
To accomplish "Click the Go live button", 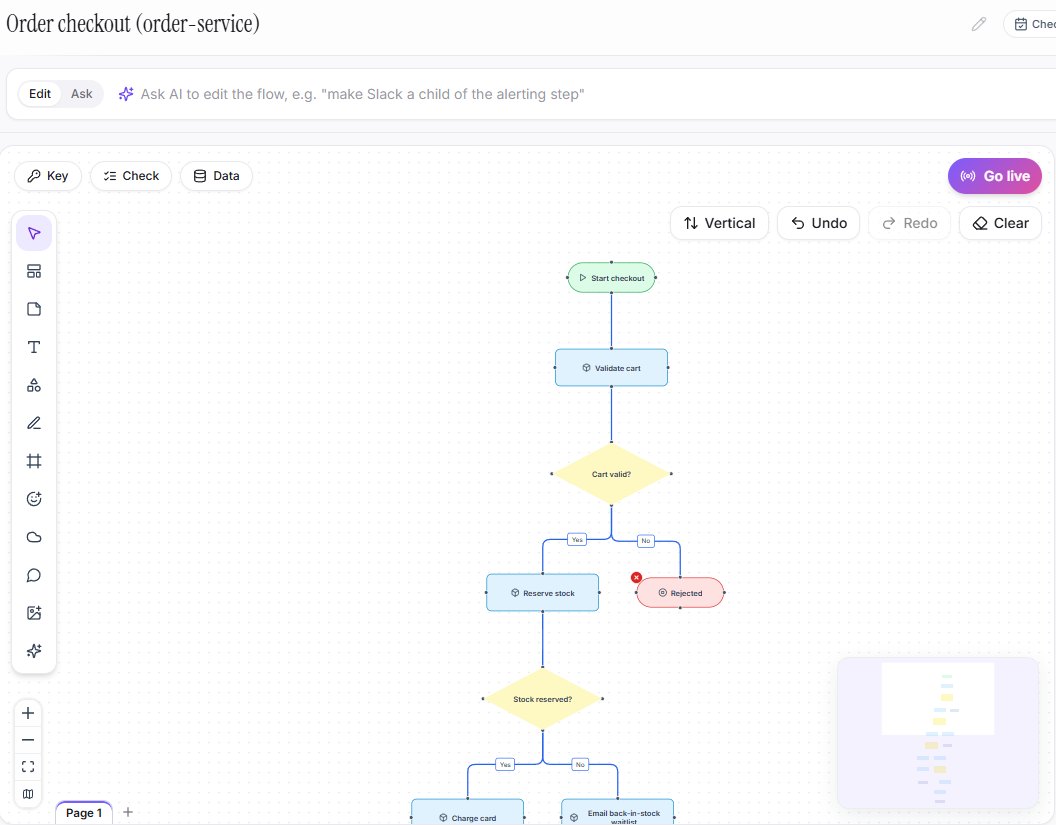I will point(995,176).
